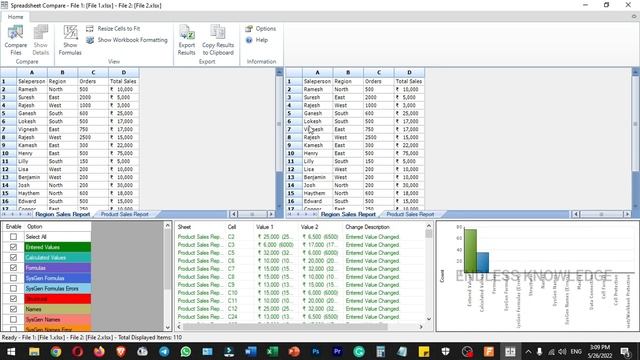Click the results list scroll down arrow
The width and height of the screenshot is (640, 360).
[429, 319]
